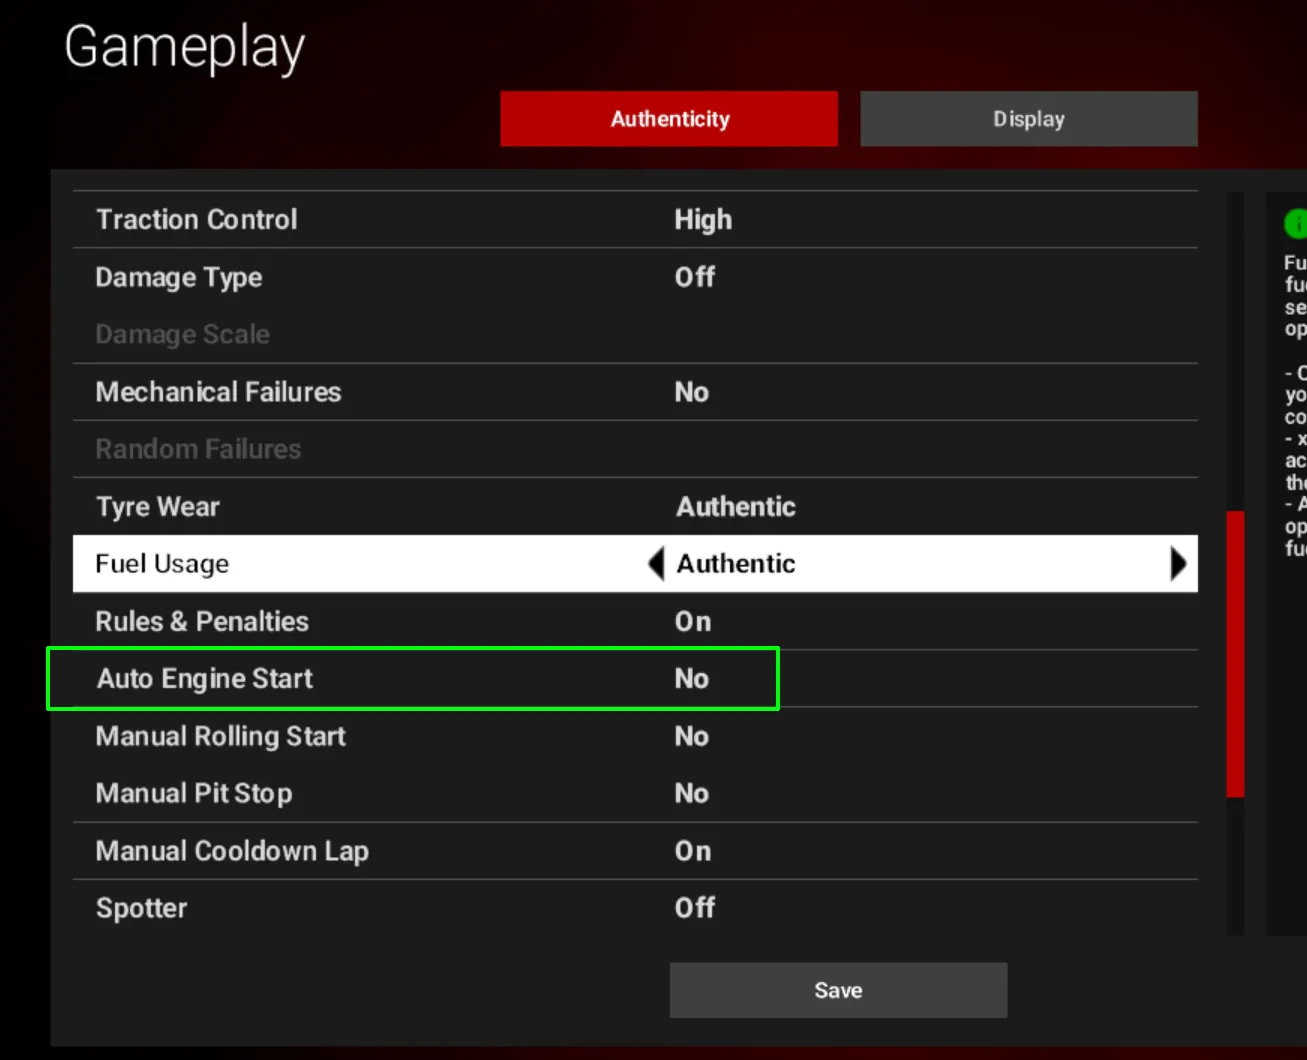1307x1060 pixels.
Task: Click the Off value for Spotter
Action: click(695, 908)
